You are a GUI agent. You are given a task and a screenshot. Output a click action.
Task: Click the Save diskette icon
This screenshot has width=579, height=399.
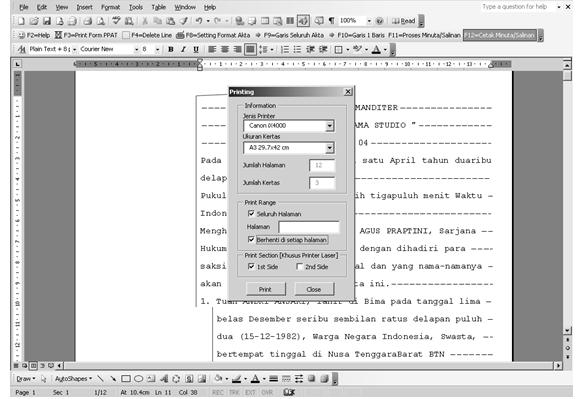[47, 21]
